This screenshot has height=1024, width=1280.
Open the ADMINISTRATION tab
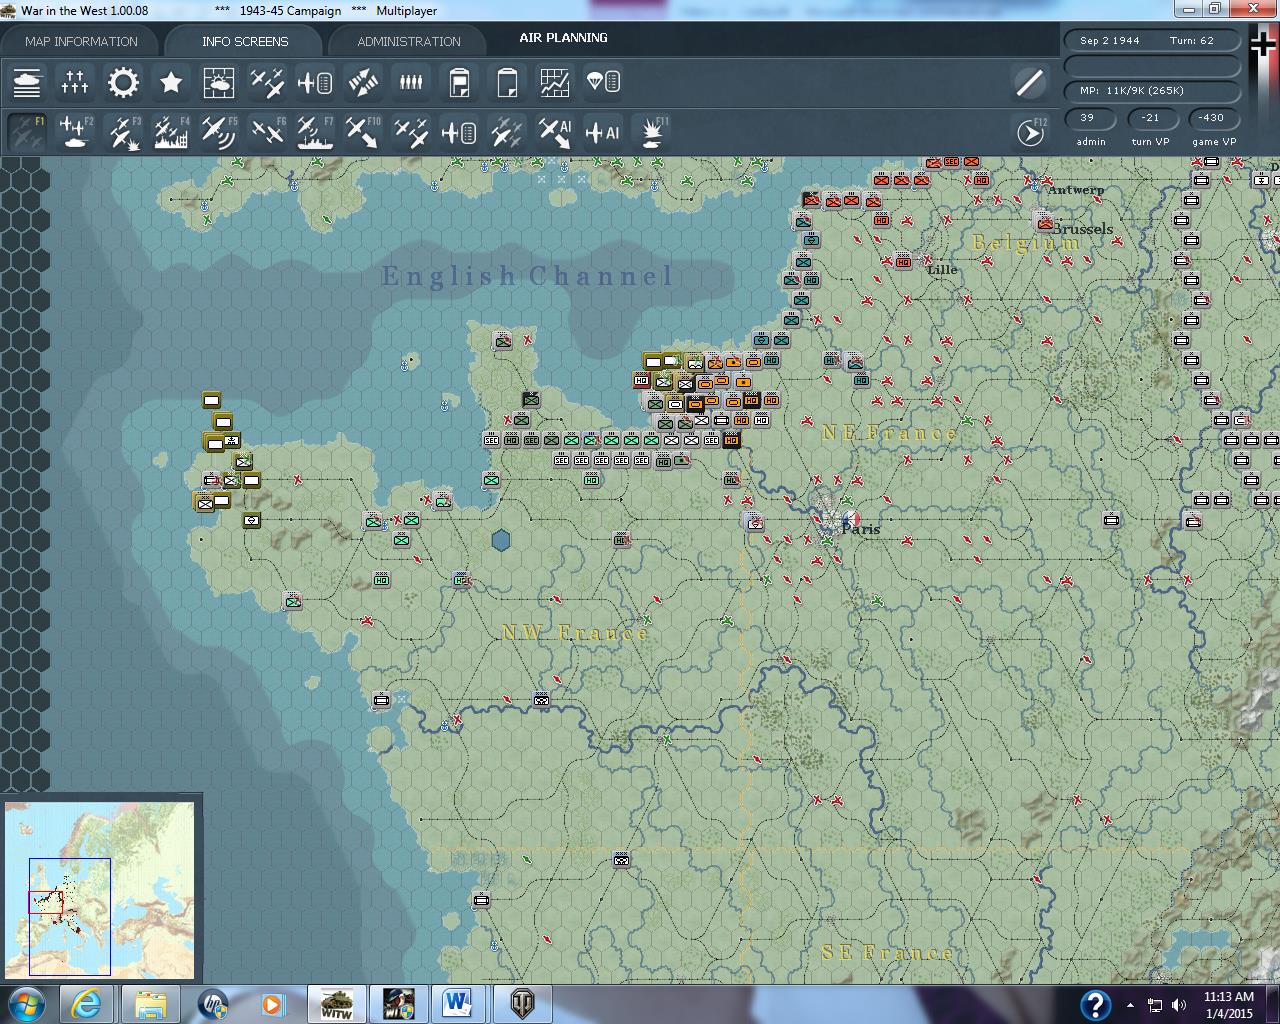(x=409, y=41)
